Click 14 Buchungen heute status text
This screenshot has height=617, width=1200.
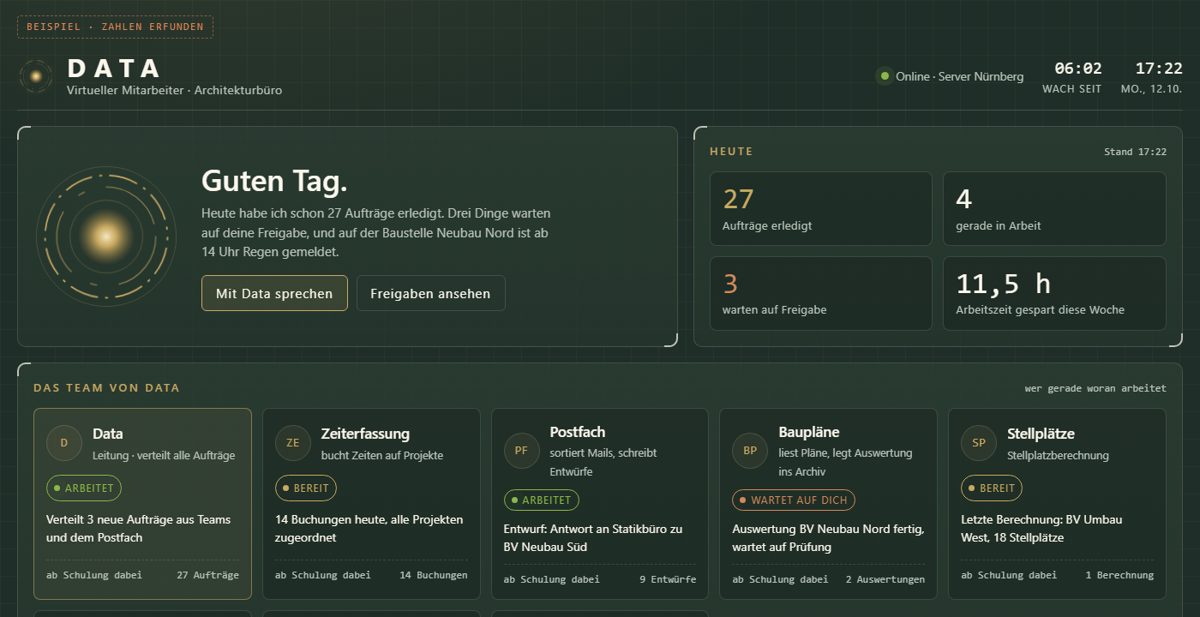coord(369,528)
